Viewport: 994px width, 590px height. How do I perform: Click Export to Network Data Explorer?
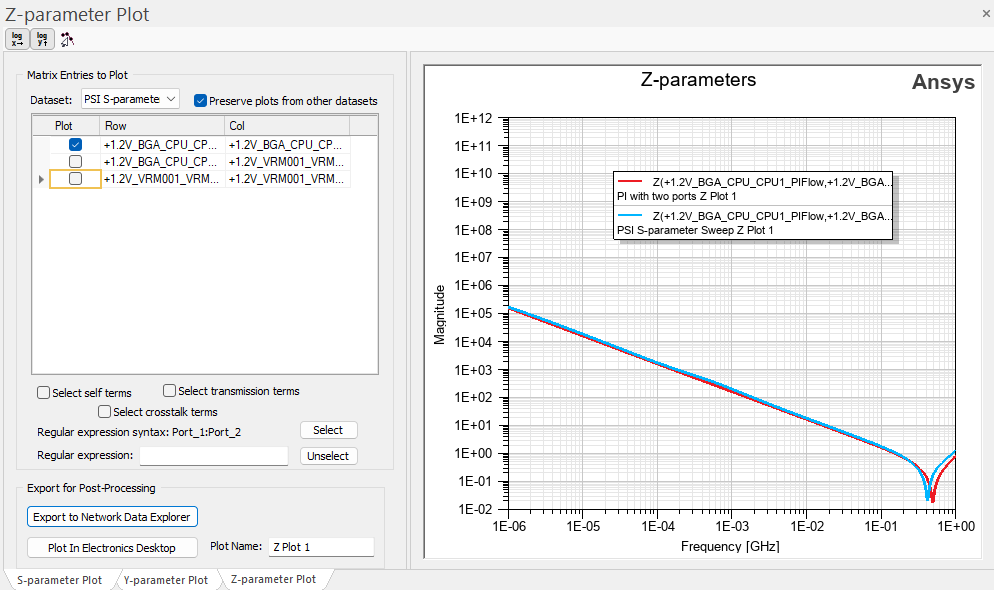coord(113,517)
